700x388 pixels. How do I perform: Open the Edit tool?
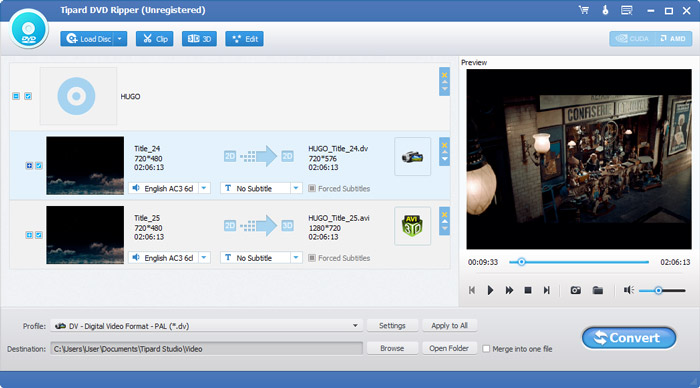pyautogui.click(x=245, y=39)
